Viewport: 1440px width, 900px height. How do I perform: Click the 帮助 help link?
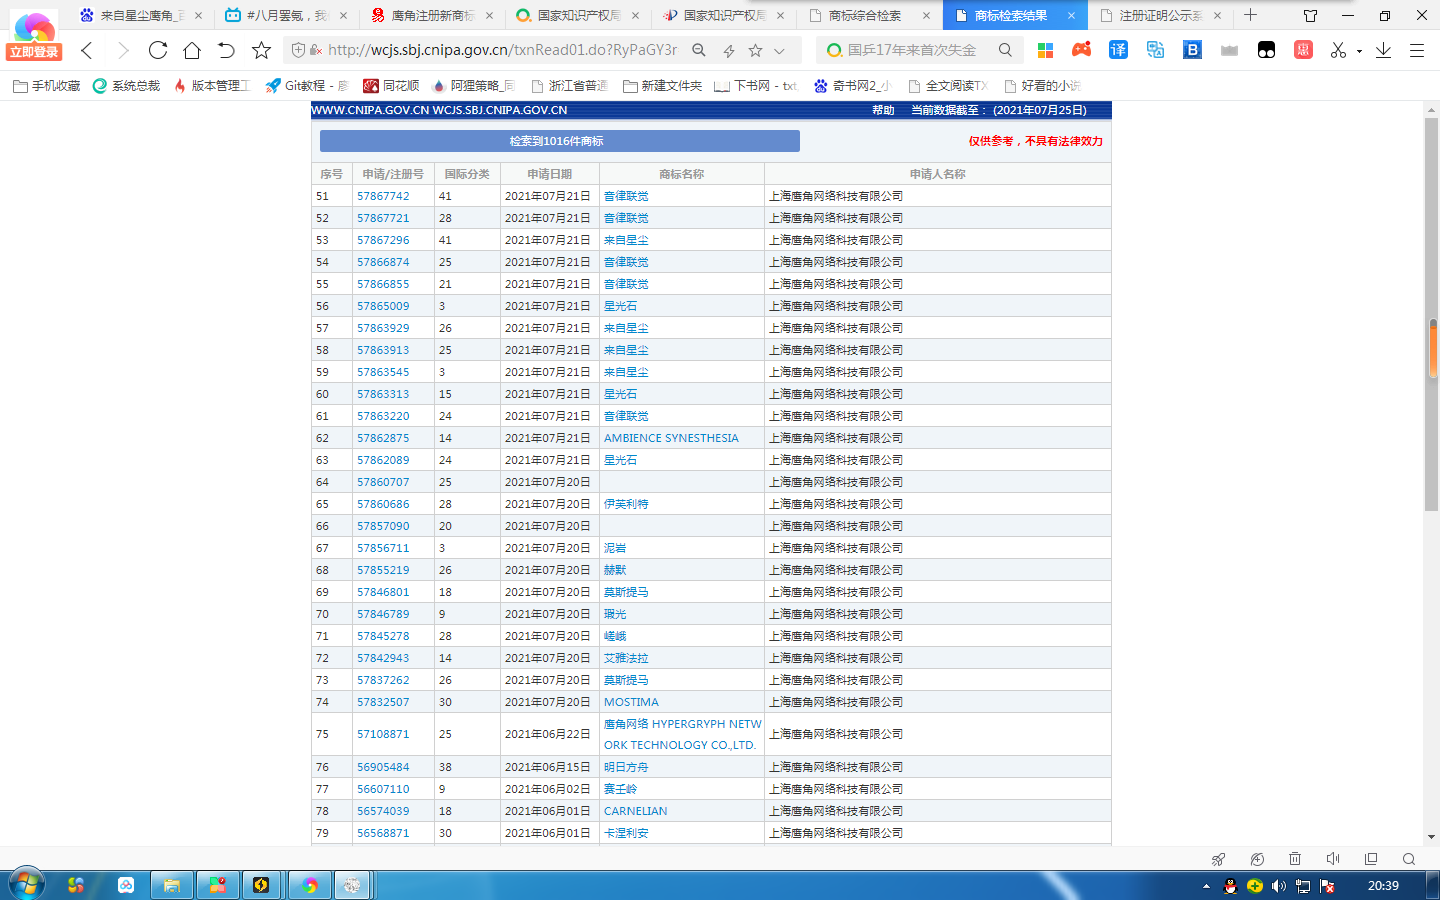coord(883,110)
